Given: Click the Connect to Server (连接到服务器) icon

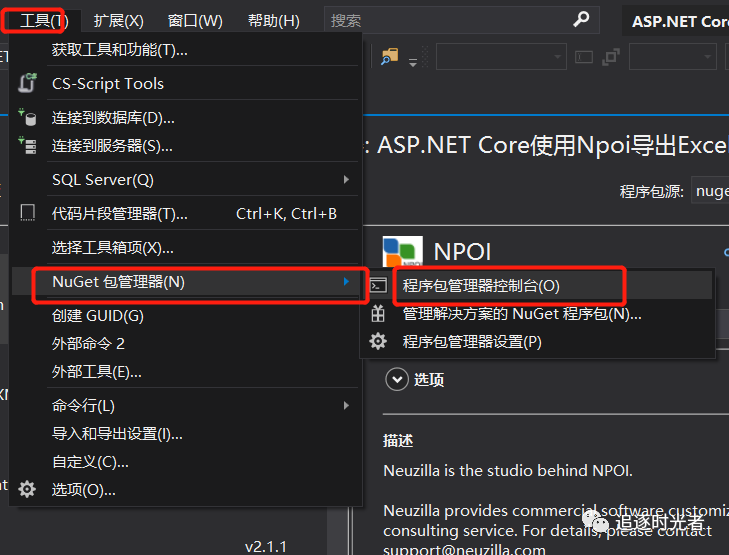Looking at the screenshot, I should click(28, 146).
